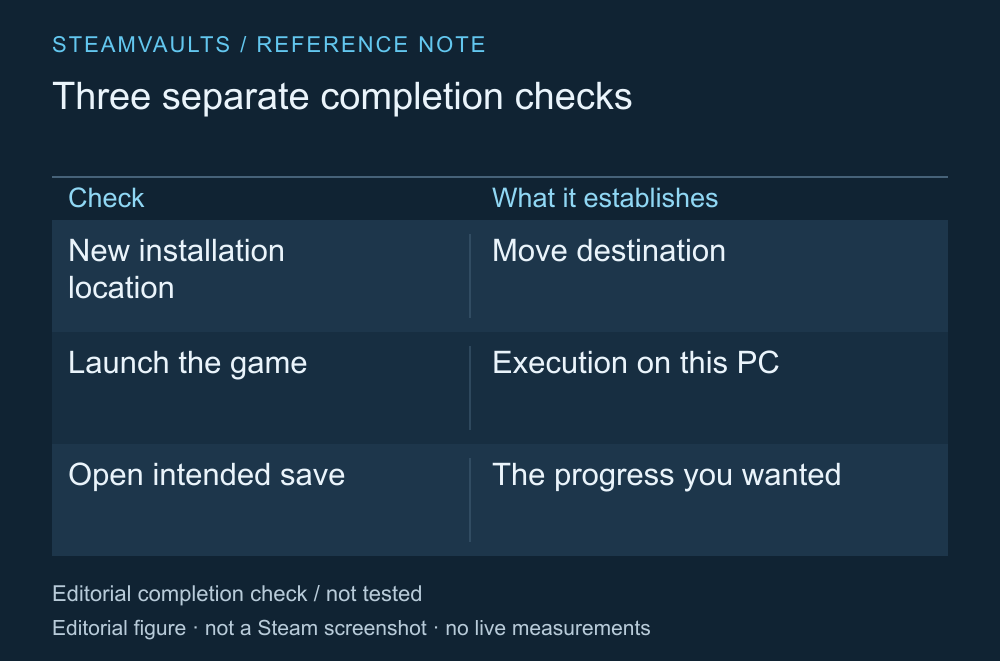Screen dimensions: 1000x661
Task: Select the Check column header
Action: [x=106, y=198]
